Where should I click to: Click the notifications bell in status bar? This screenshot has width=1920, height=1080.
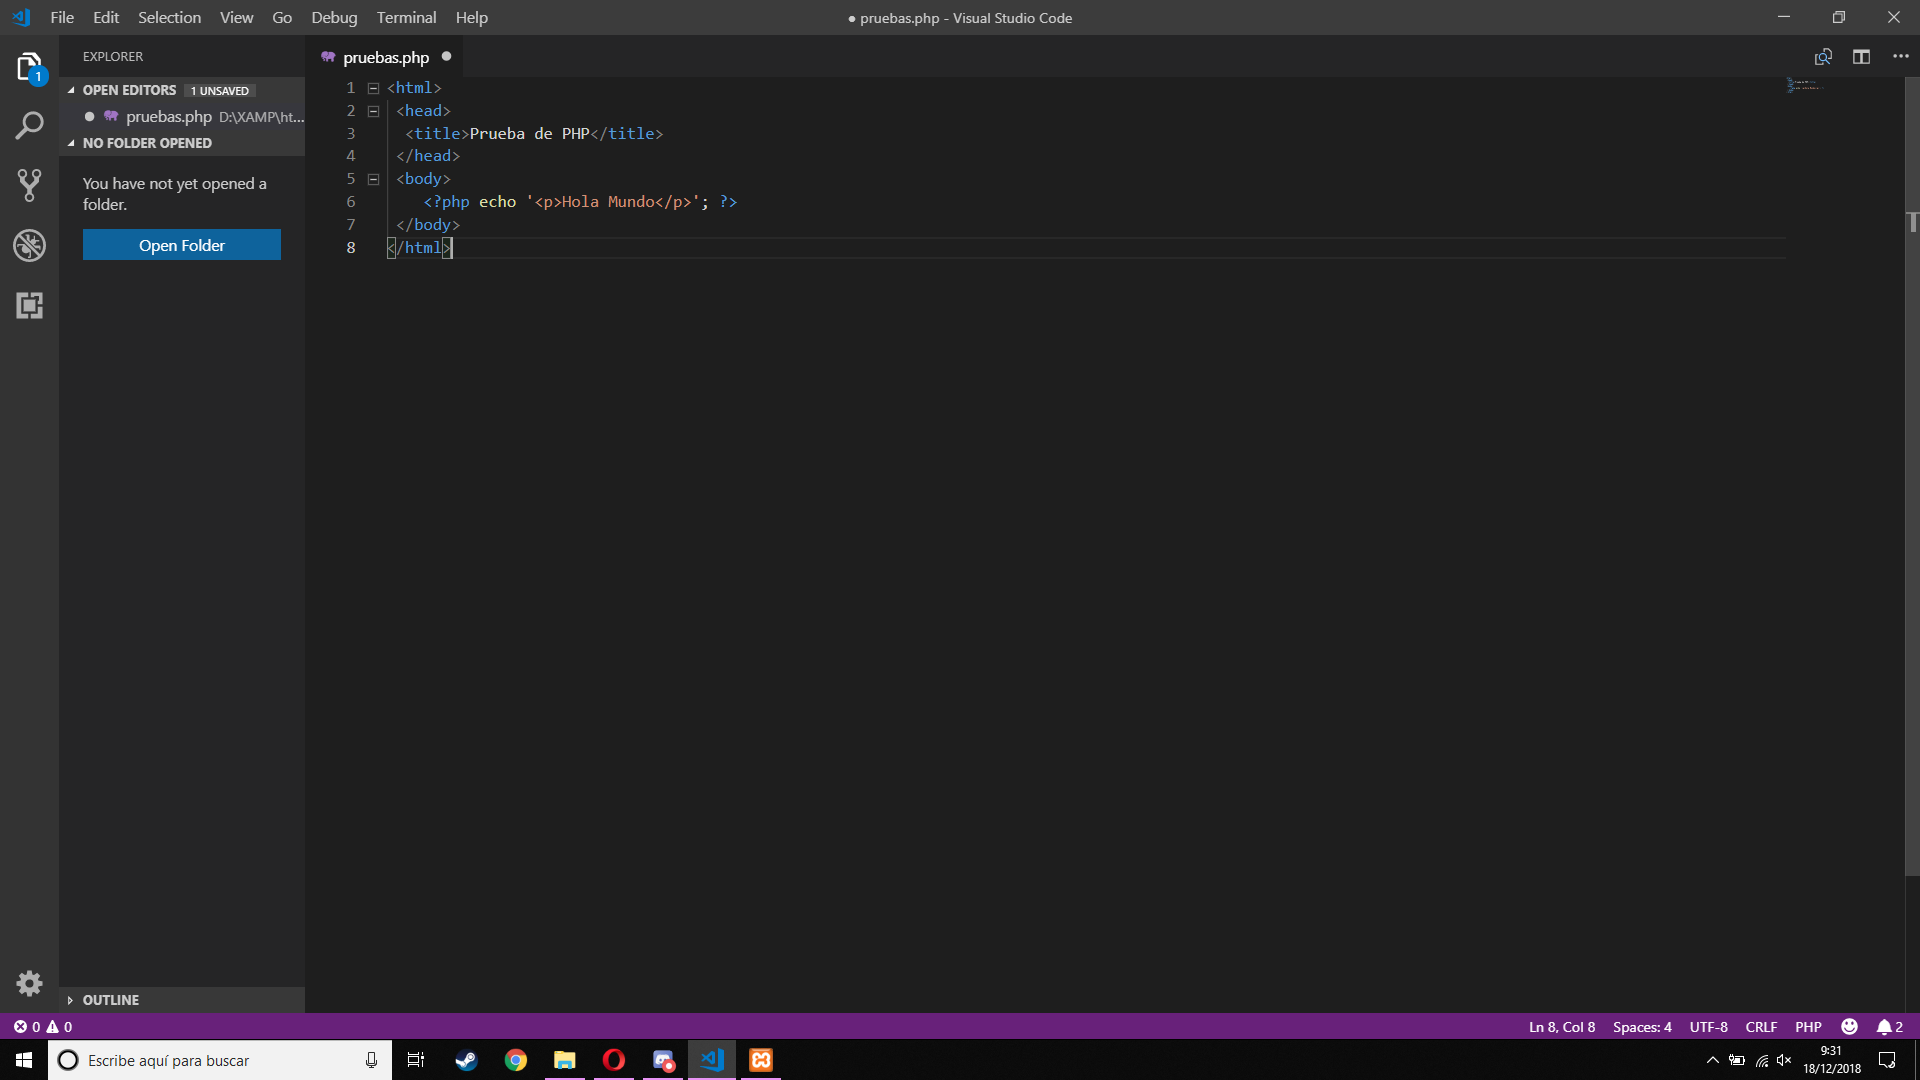pyautogui.click(x=1884, y=1027)
